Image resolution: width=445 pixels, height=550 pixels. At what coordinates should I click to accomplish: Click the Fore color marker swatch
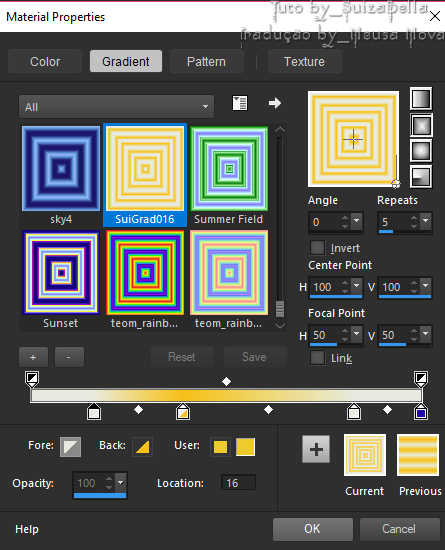point(70,447)
